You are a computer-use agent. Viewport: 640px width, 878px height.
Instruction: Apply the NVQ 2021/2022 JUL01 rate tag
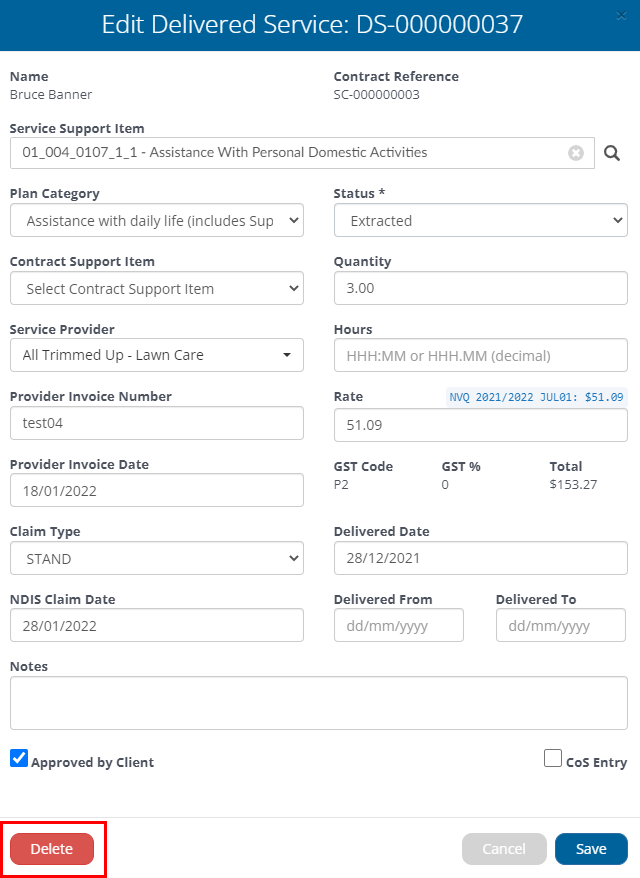coord(536,397)
